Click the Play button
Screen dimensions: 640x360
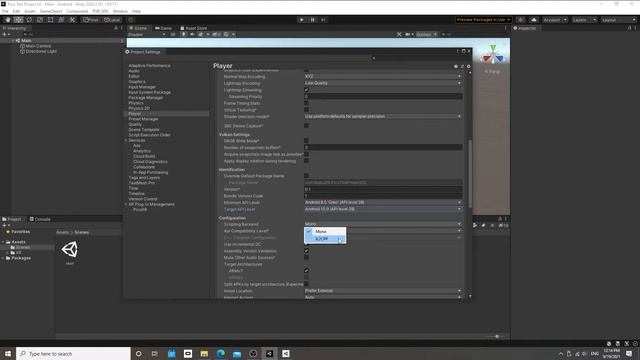[302, 20]
